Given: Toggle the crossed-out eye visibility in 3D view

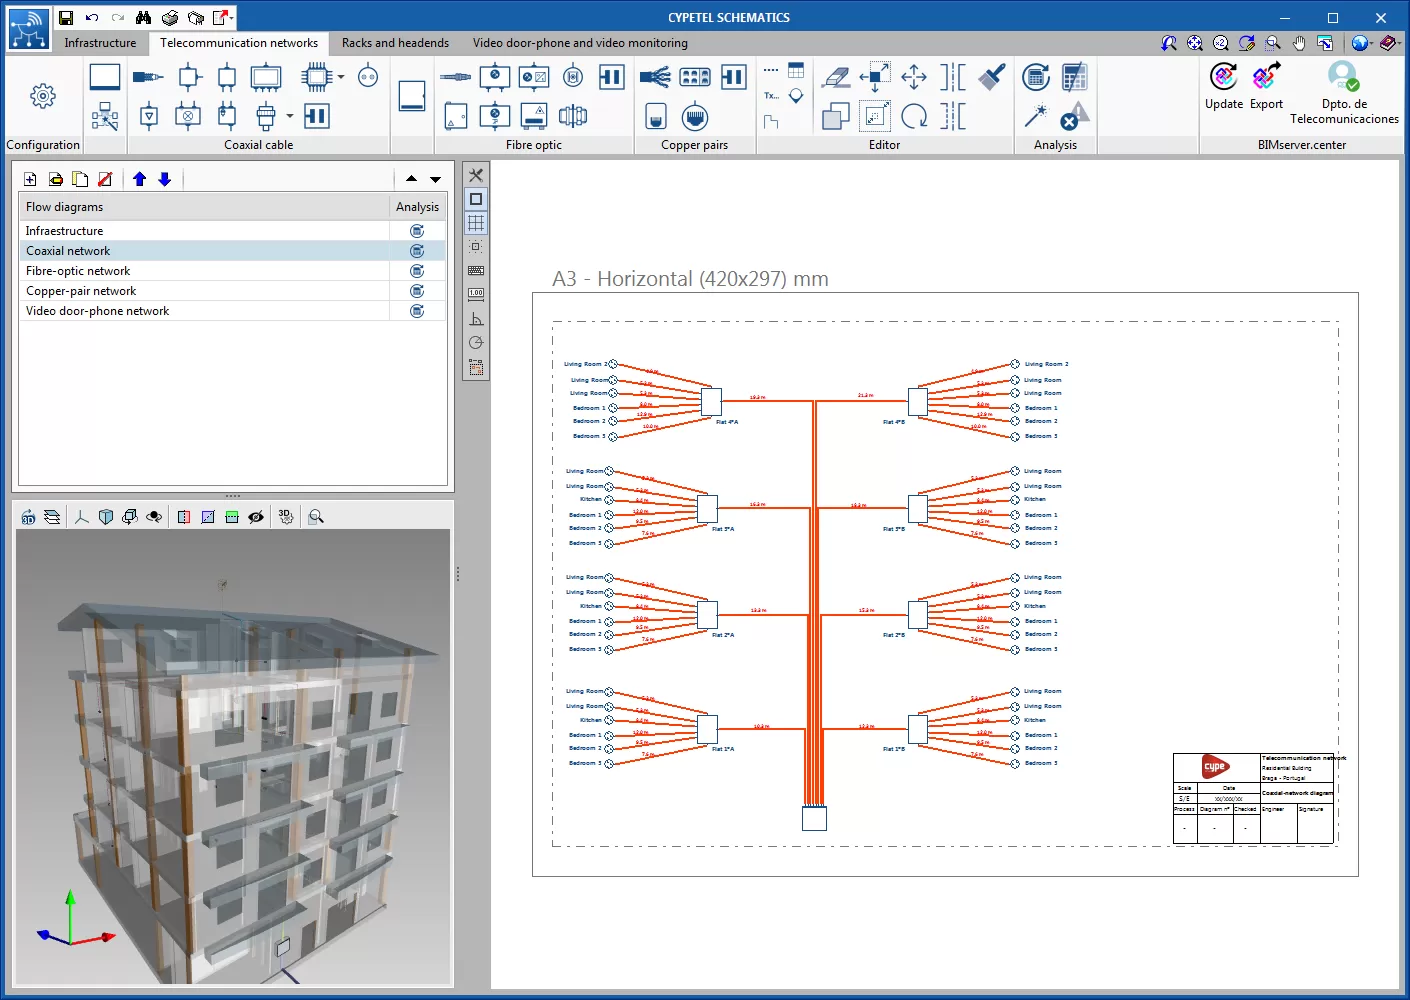Looking at the screenshot, I should (257, 517).
